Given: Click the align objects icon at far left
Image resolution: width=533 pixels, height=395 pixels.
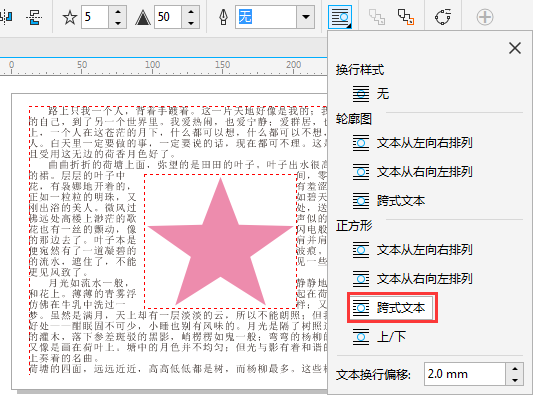Looking at the screenshot, I should [x=6, y=17].
